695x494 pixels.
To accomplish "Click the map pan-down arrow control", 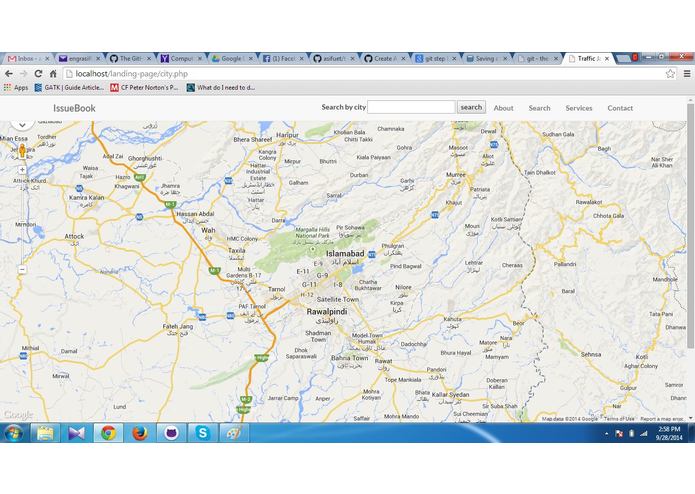I will (x=22, y=125).
